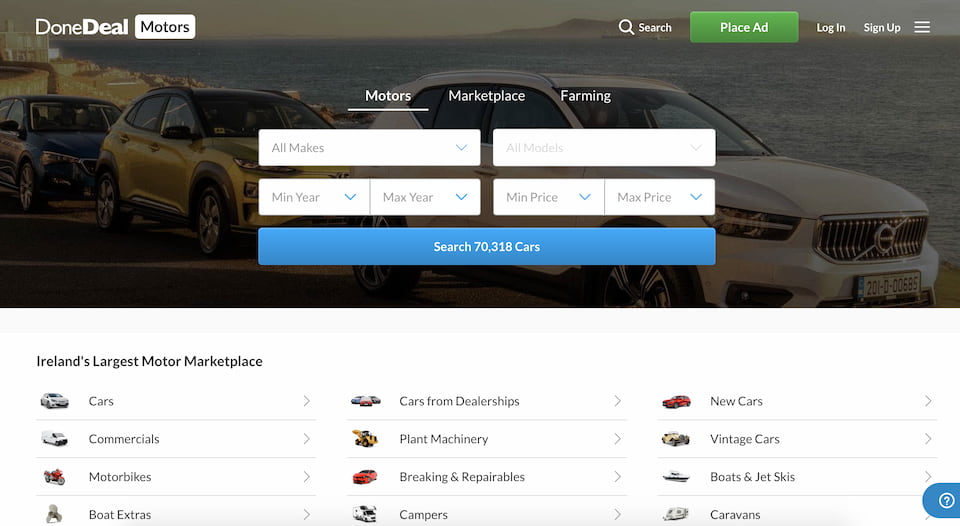Click the Commercials white van icon
The width and height of the screenshot is (960, 526).
pyautogui.click(x=54, y=439)
